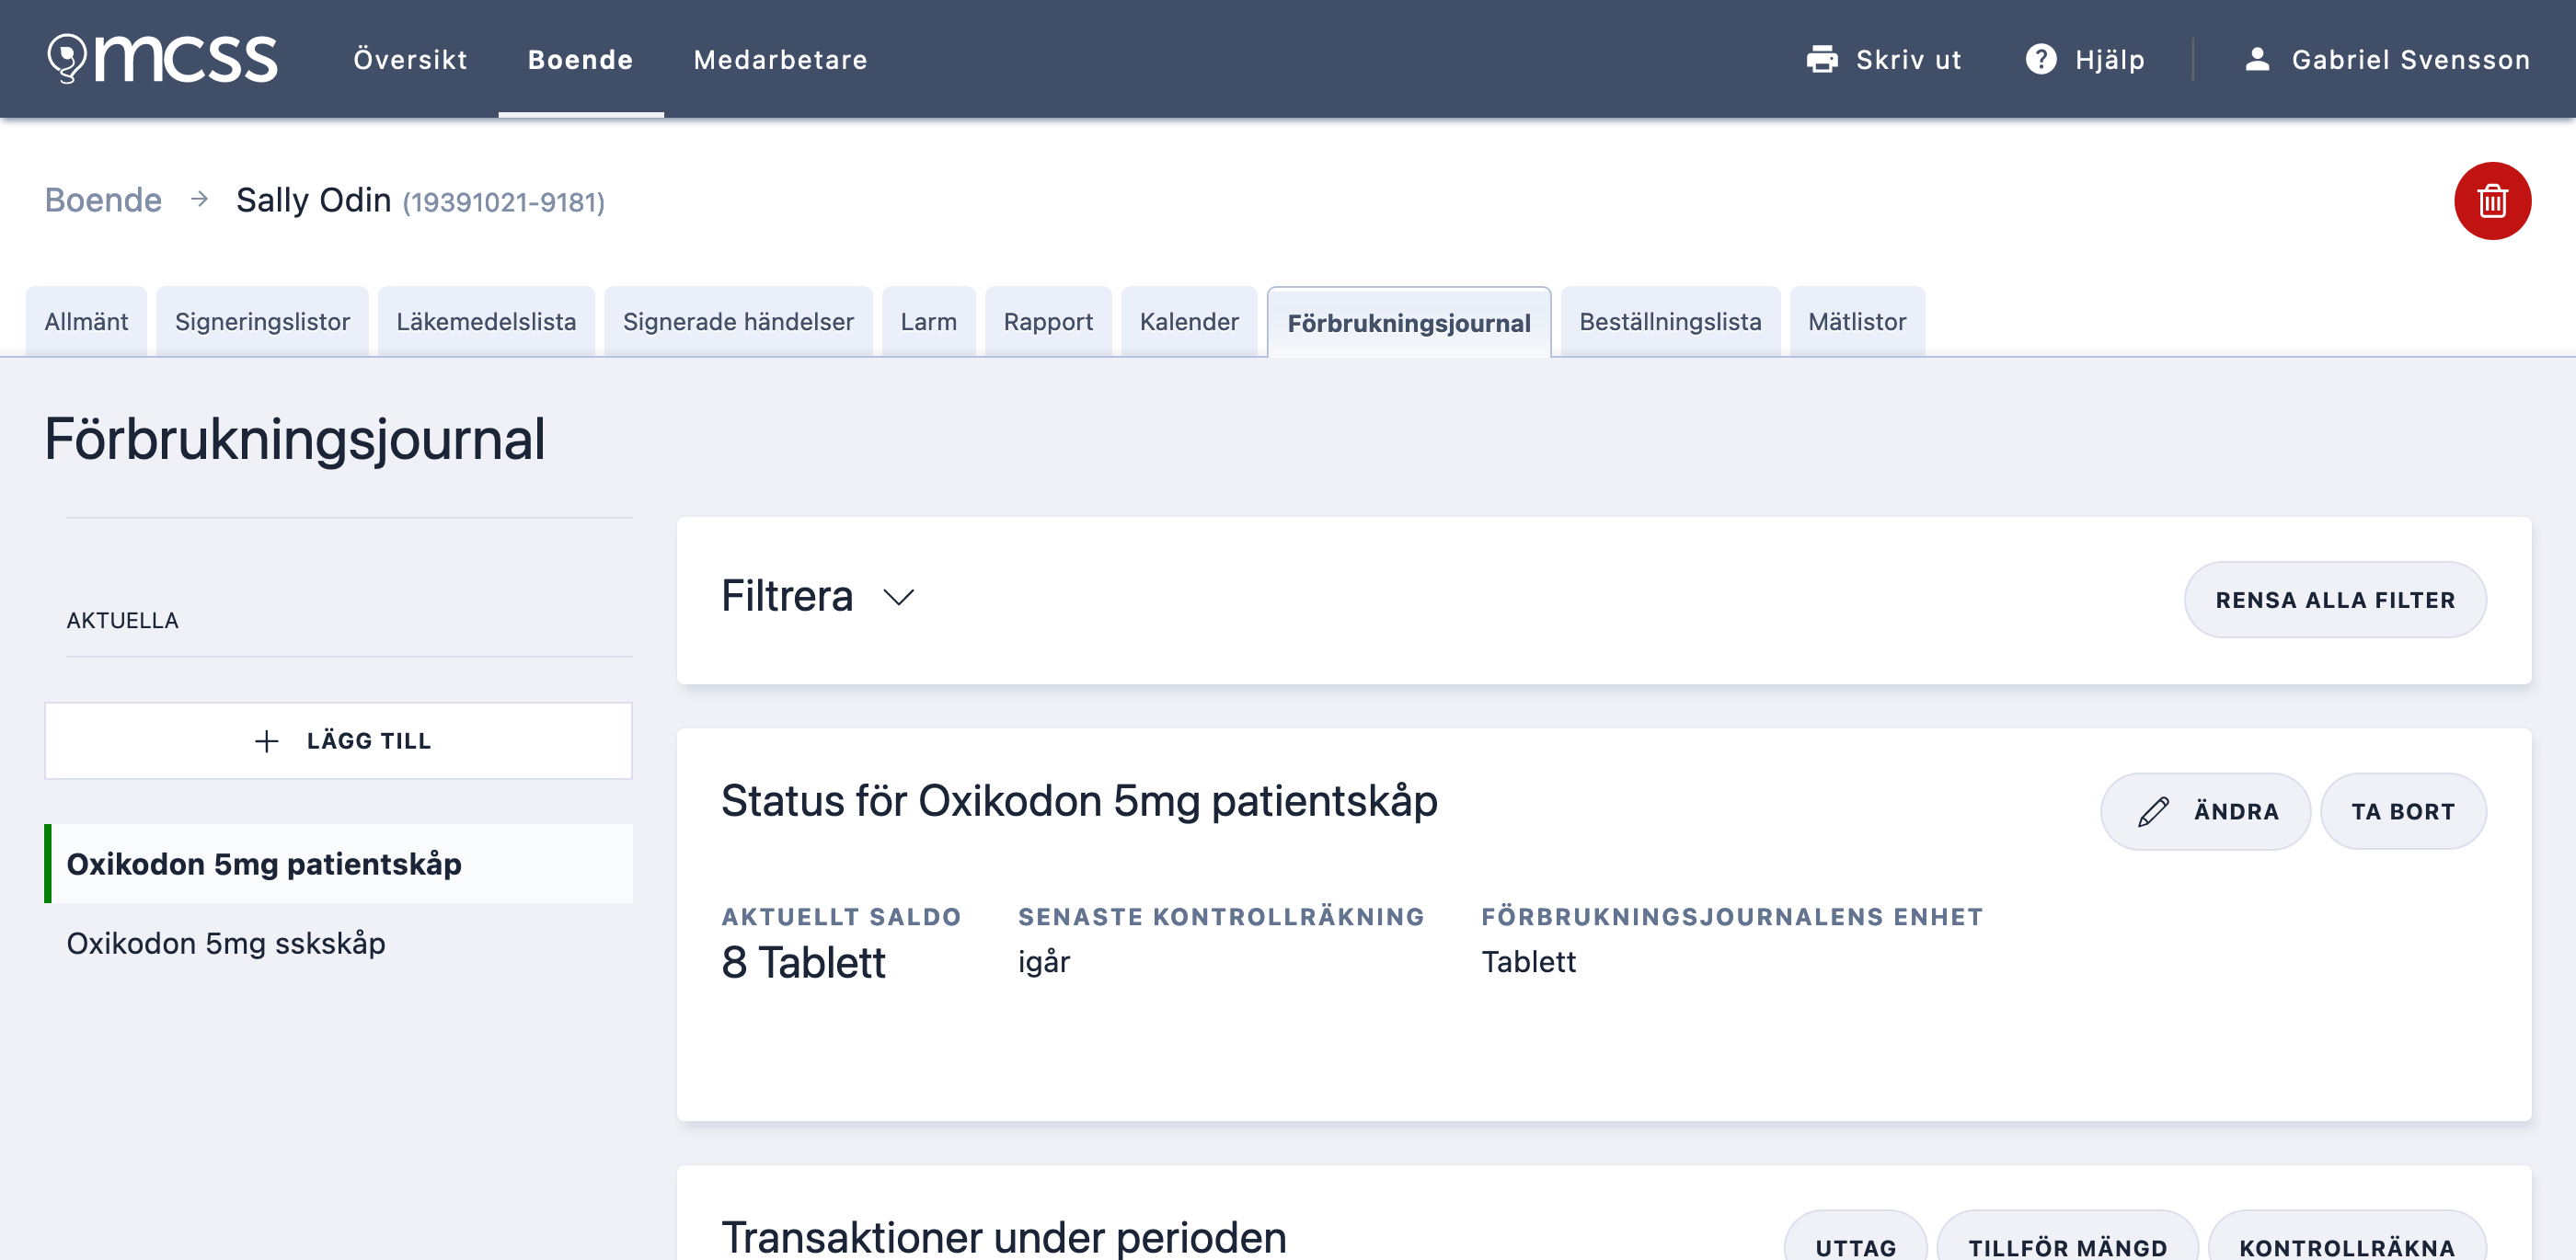This screenshot has width=2576, height=1260.
Task: Click the Status för Oxikodon 5mg patientskåp heading
Action: click(1079, 800)
